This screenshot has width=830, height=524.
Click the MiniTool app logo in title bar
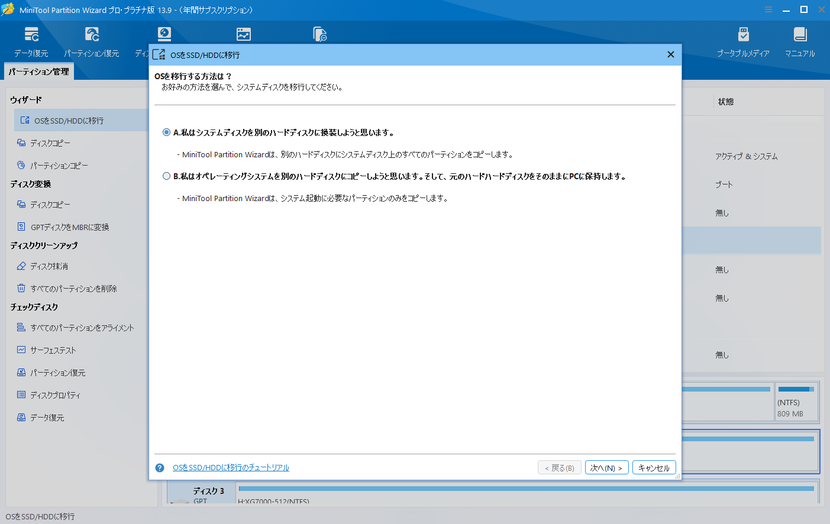point(8,10)
